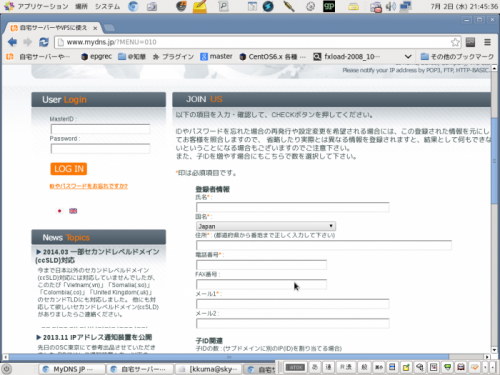
Task: Expand the bookmarks bar overflow chevron
Action: click(x=408, y=57)
